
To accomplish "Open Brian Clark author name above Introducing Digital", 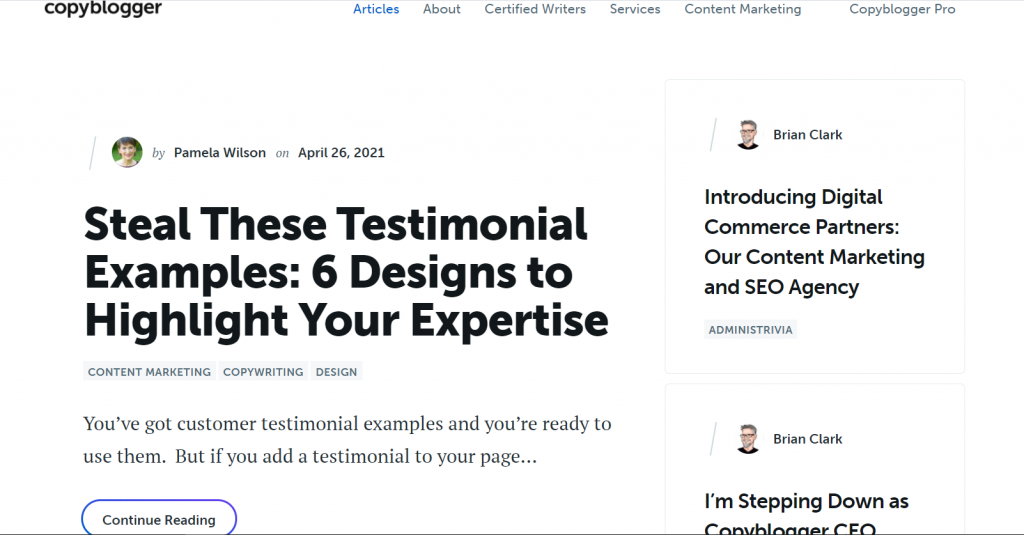I will pos(808,135).
